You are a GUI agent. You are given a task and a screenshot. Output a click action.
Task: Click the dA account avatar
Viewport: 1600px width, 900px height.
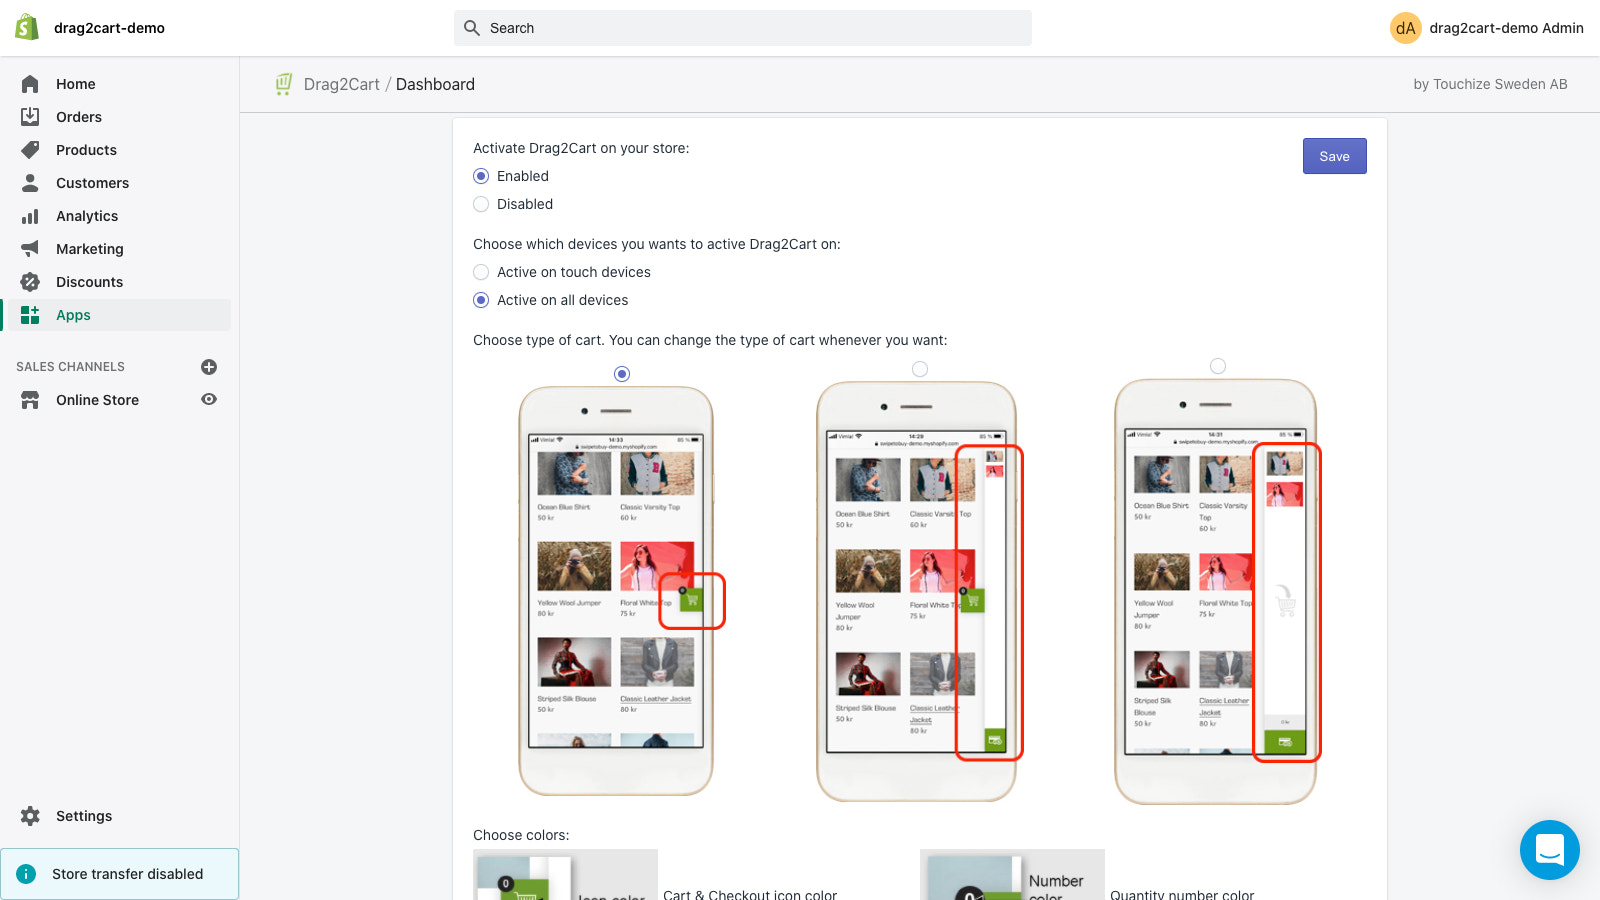click(1405, 28)
